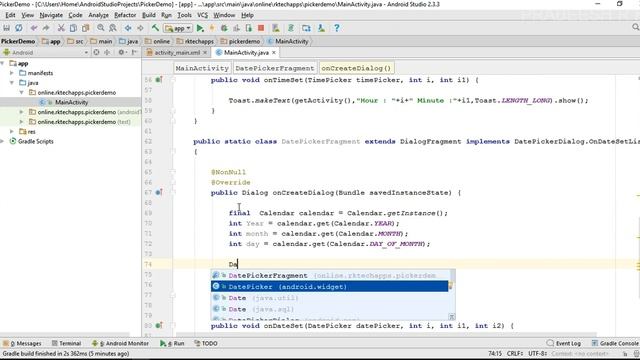The image size is (640, 360).
Task: Click the Cut scissors icon
Action: point(61,28)
